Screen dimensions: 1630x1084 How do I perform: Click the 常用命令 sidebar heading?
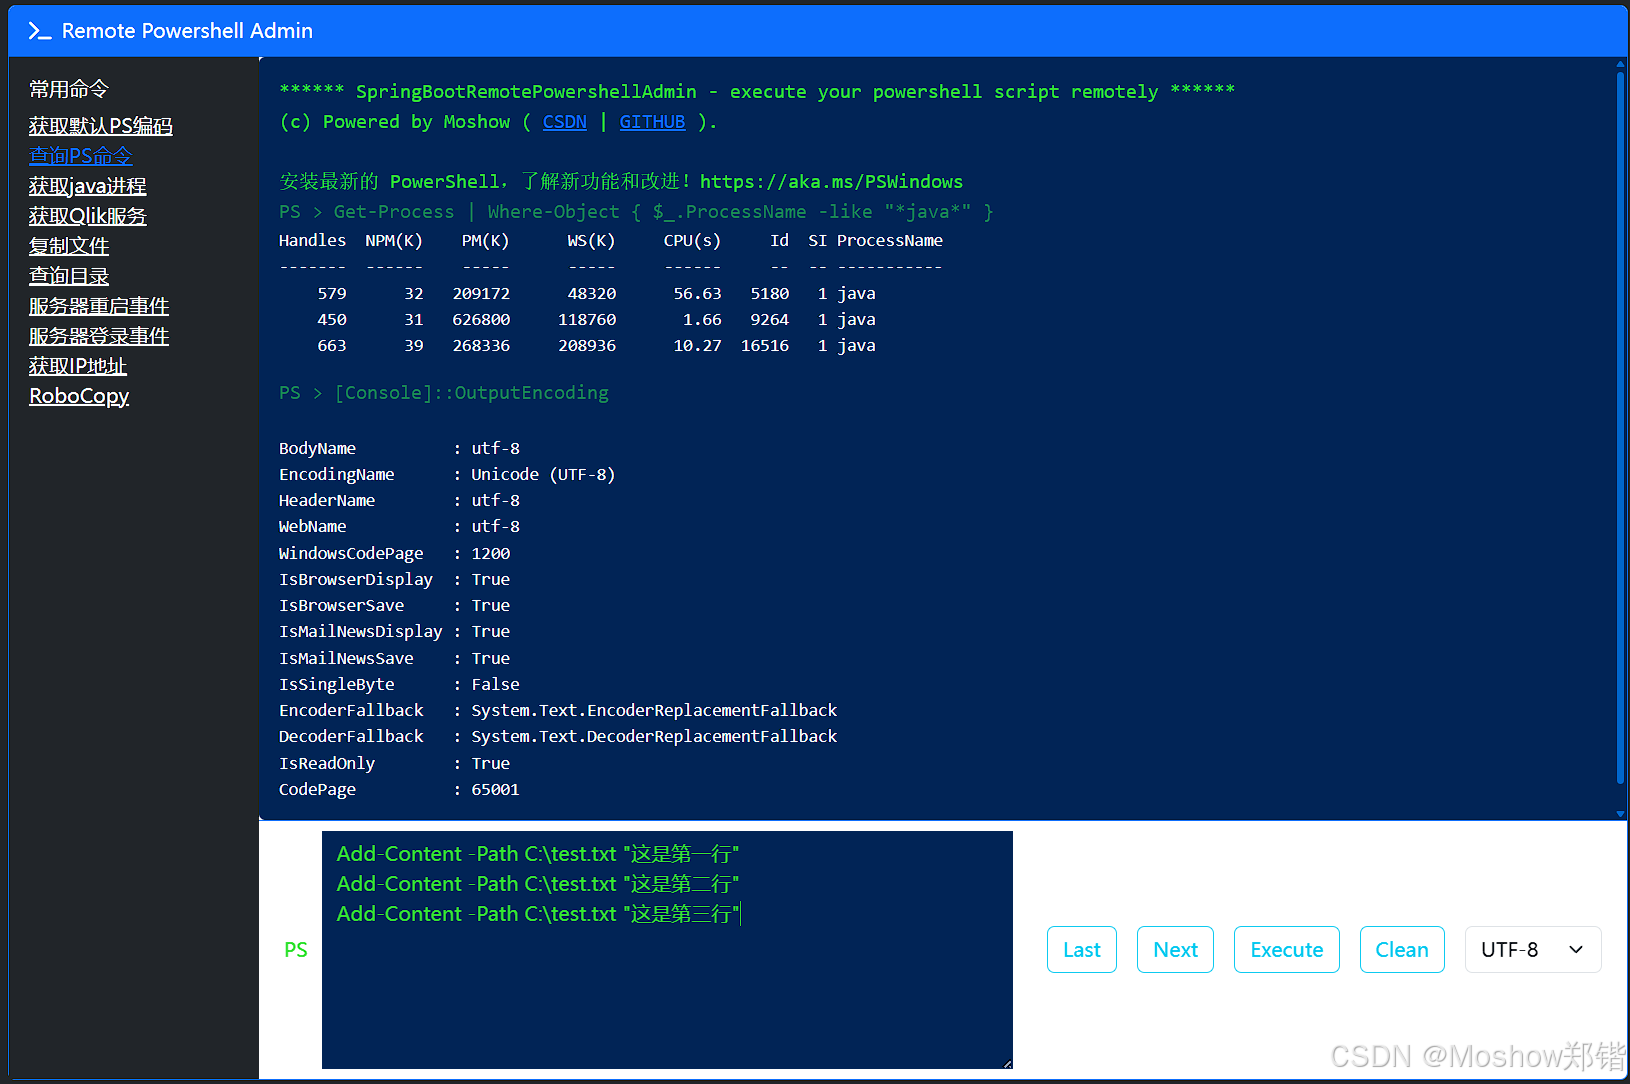point(69,89)
